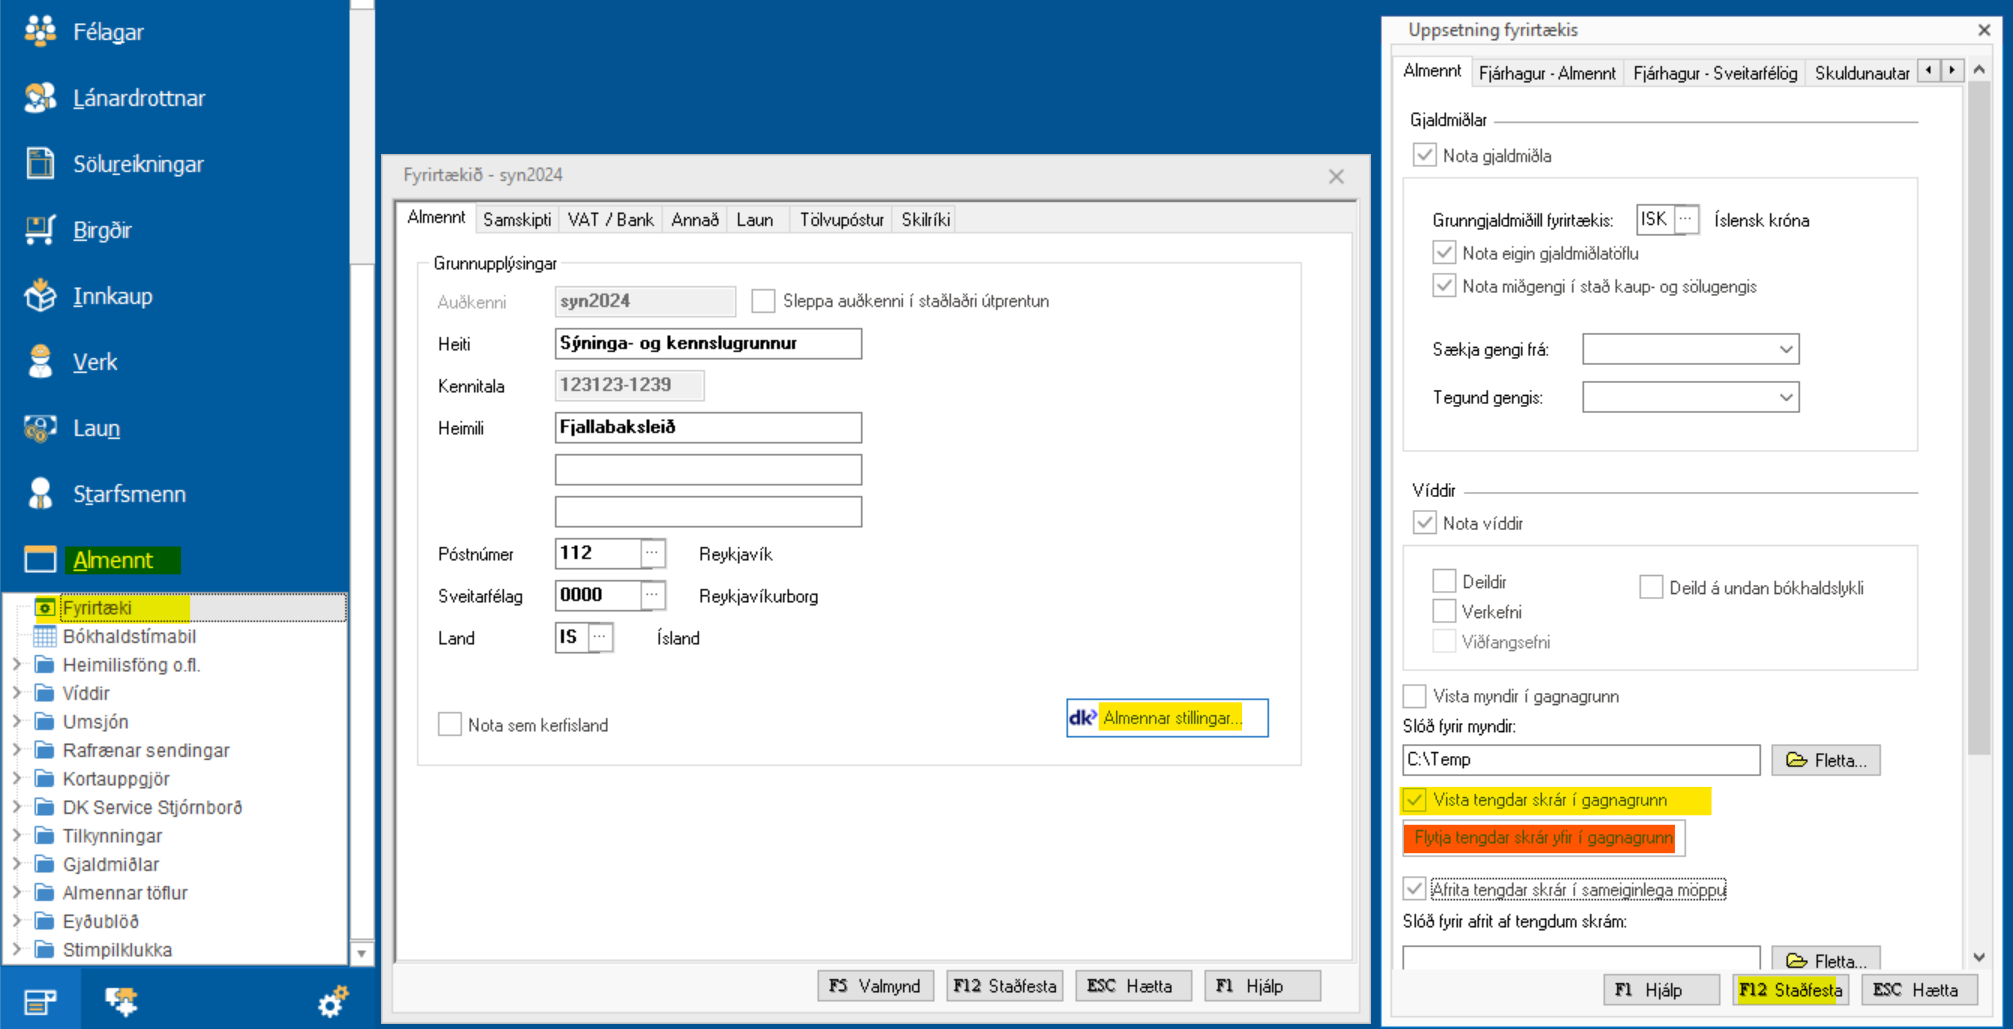
Task: Open the Félagar module icon
Action: (40, 31)
